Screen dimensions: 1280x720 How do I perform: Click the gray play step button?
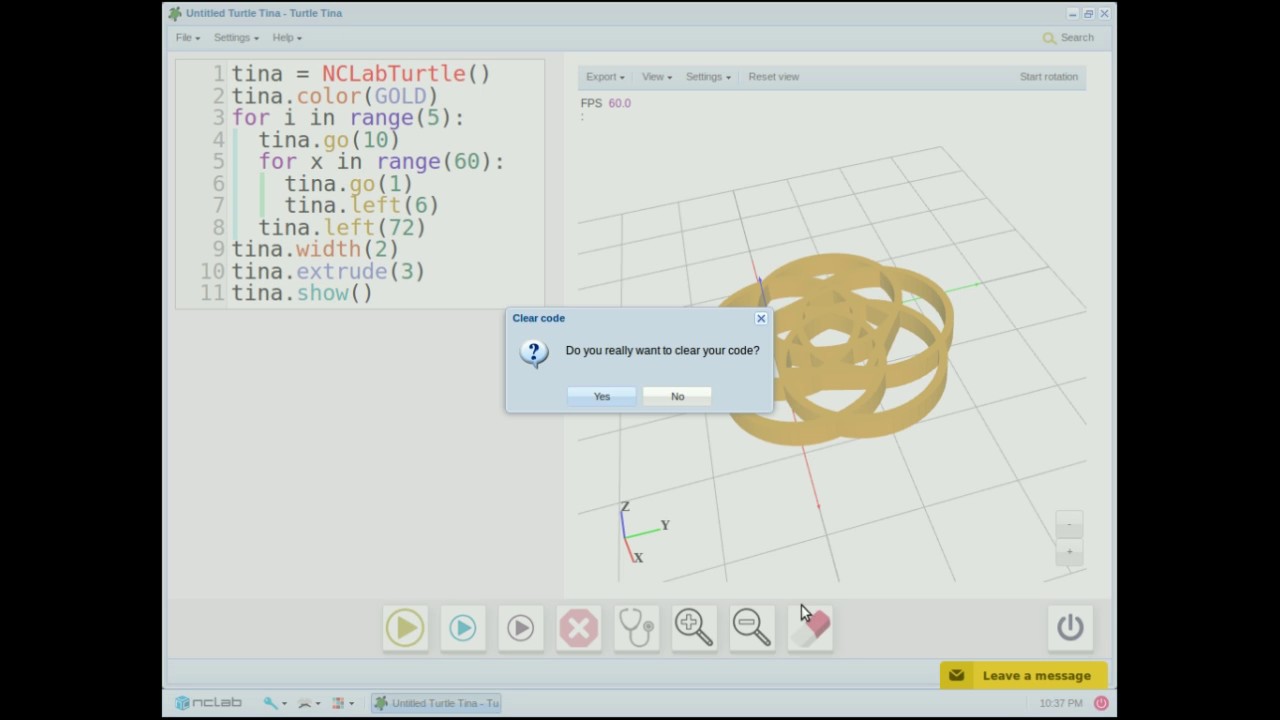click(520, 628)
